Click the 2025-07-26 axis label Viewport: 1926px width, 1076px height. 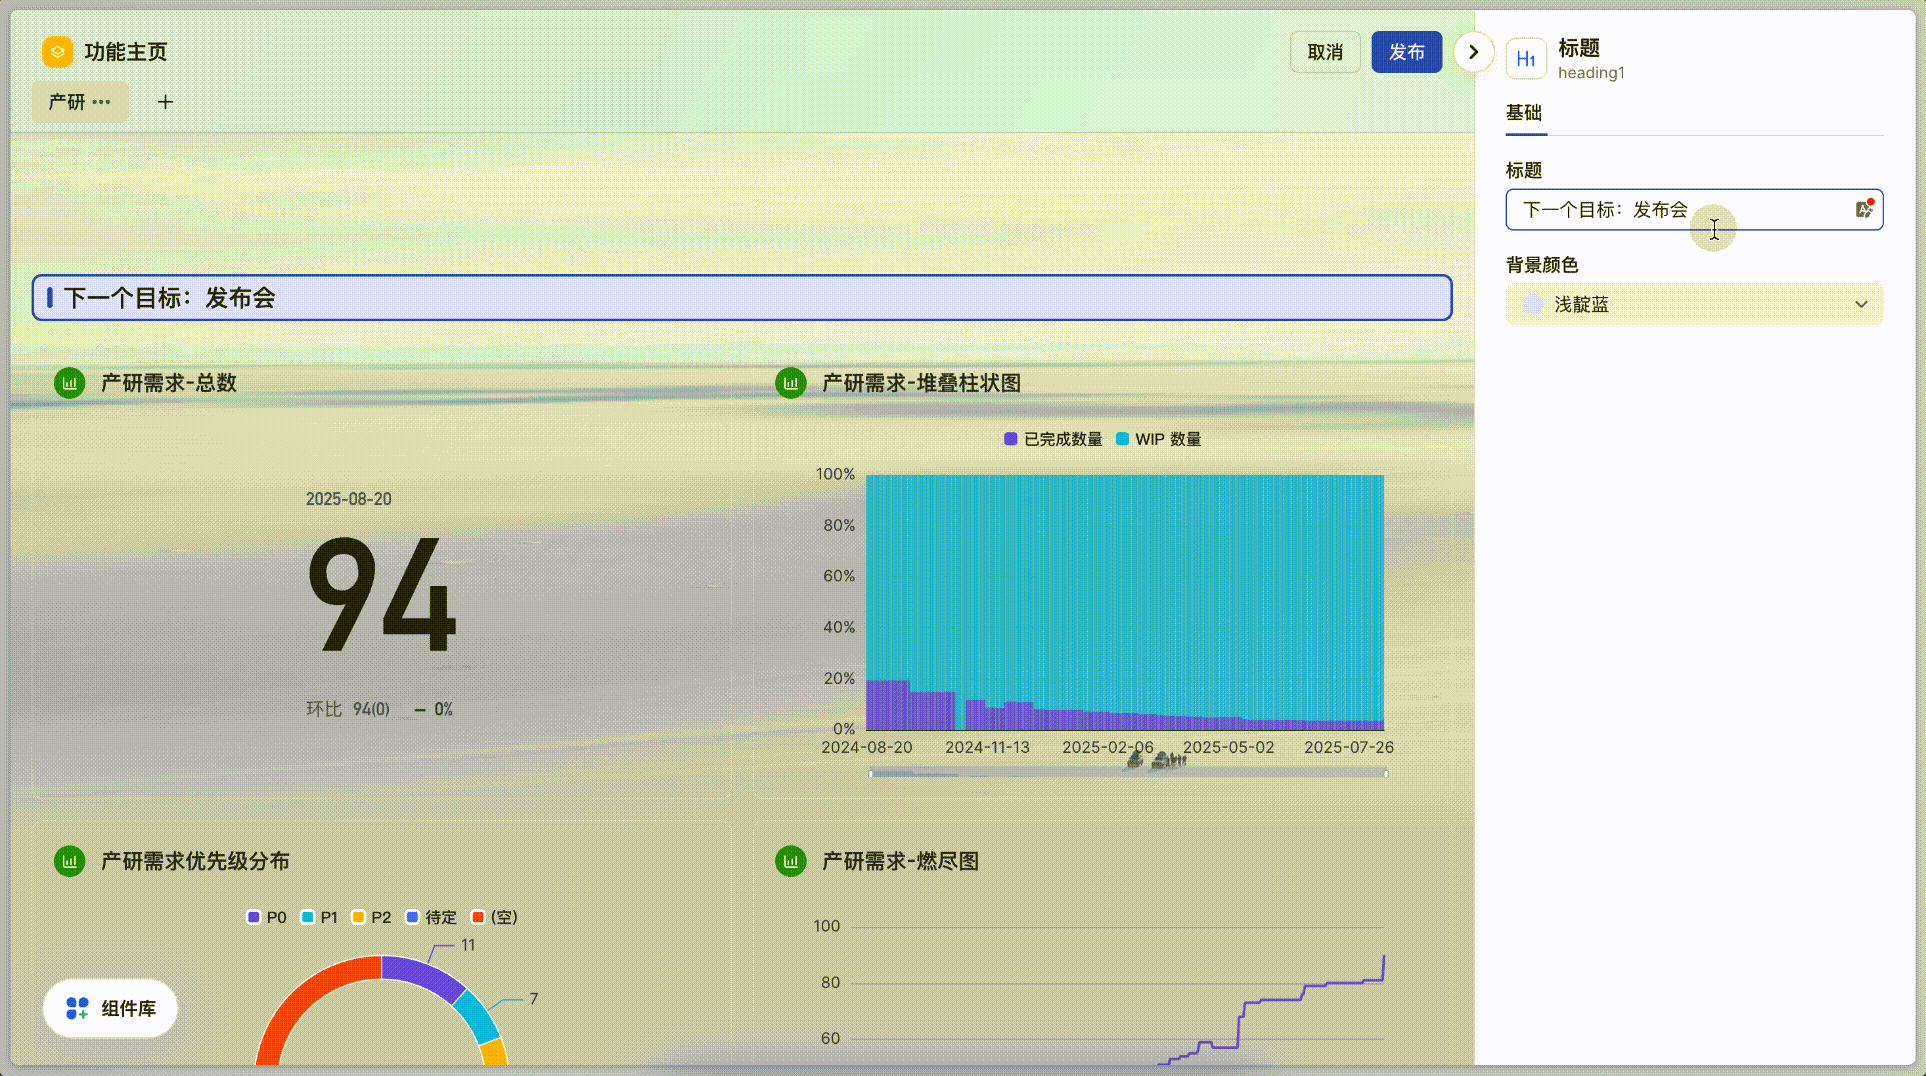click(x=1349, y=747)
